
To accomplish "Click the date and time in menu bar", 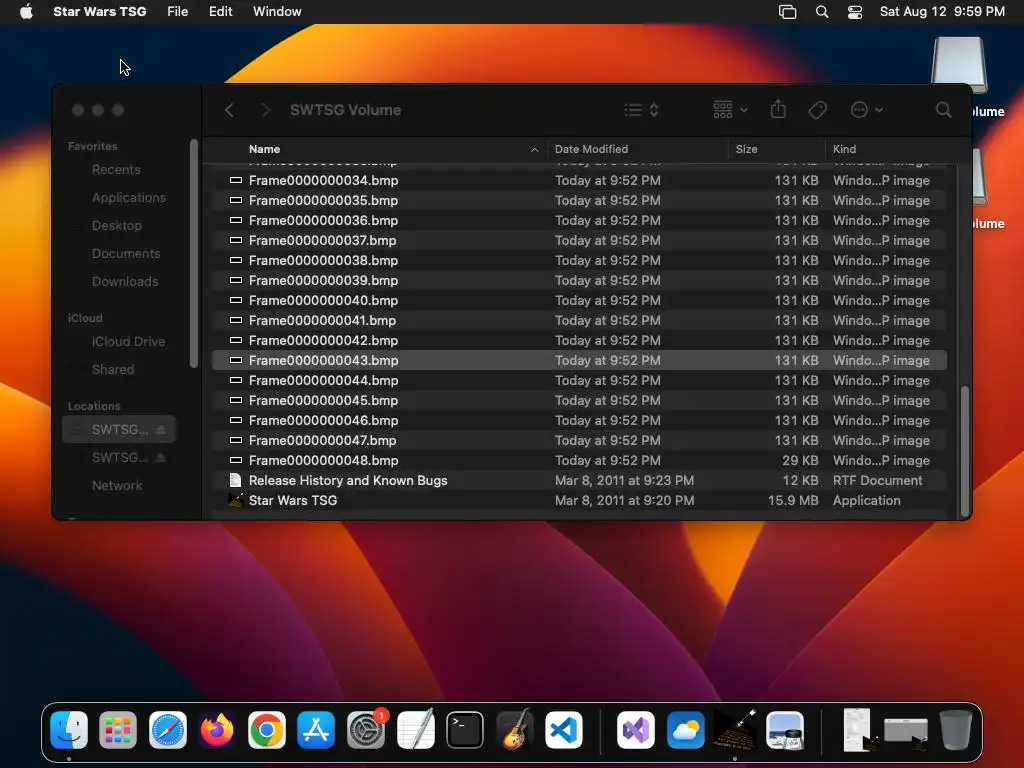I will [942, 12].
